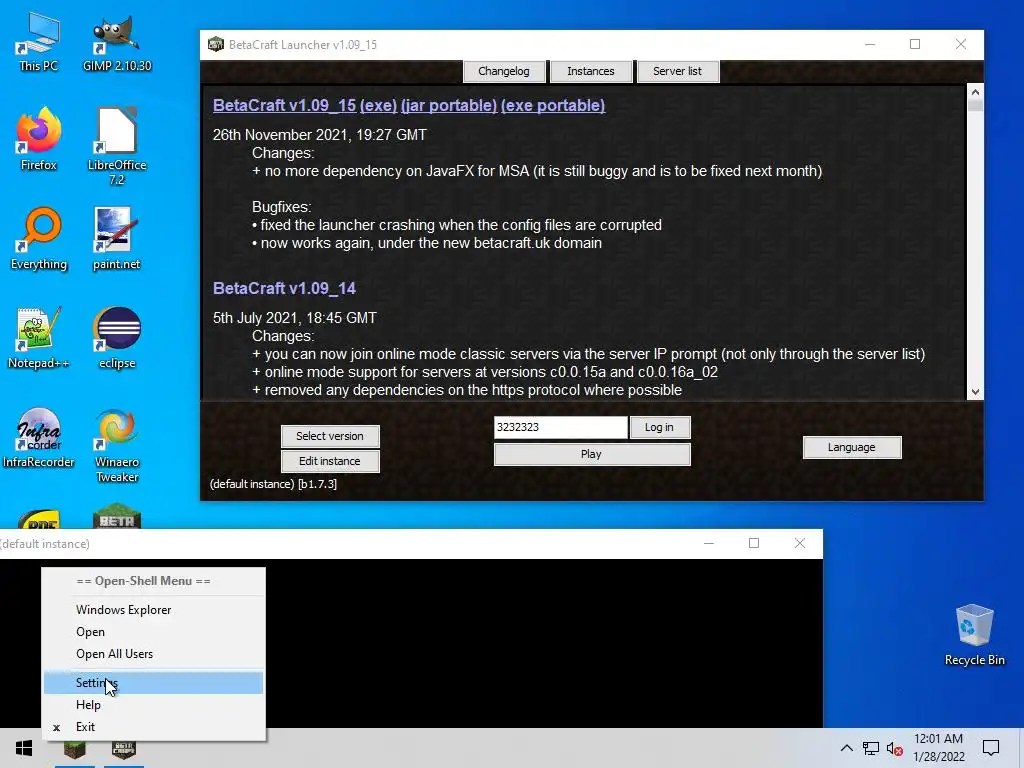Click changelog scrollbar down arrow

975,392
